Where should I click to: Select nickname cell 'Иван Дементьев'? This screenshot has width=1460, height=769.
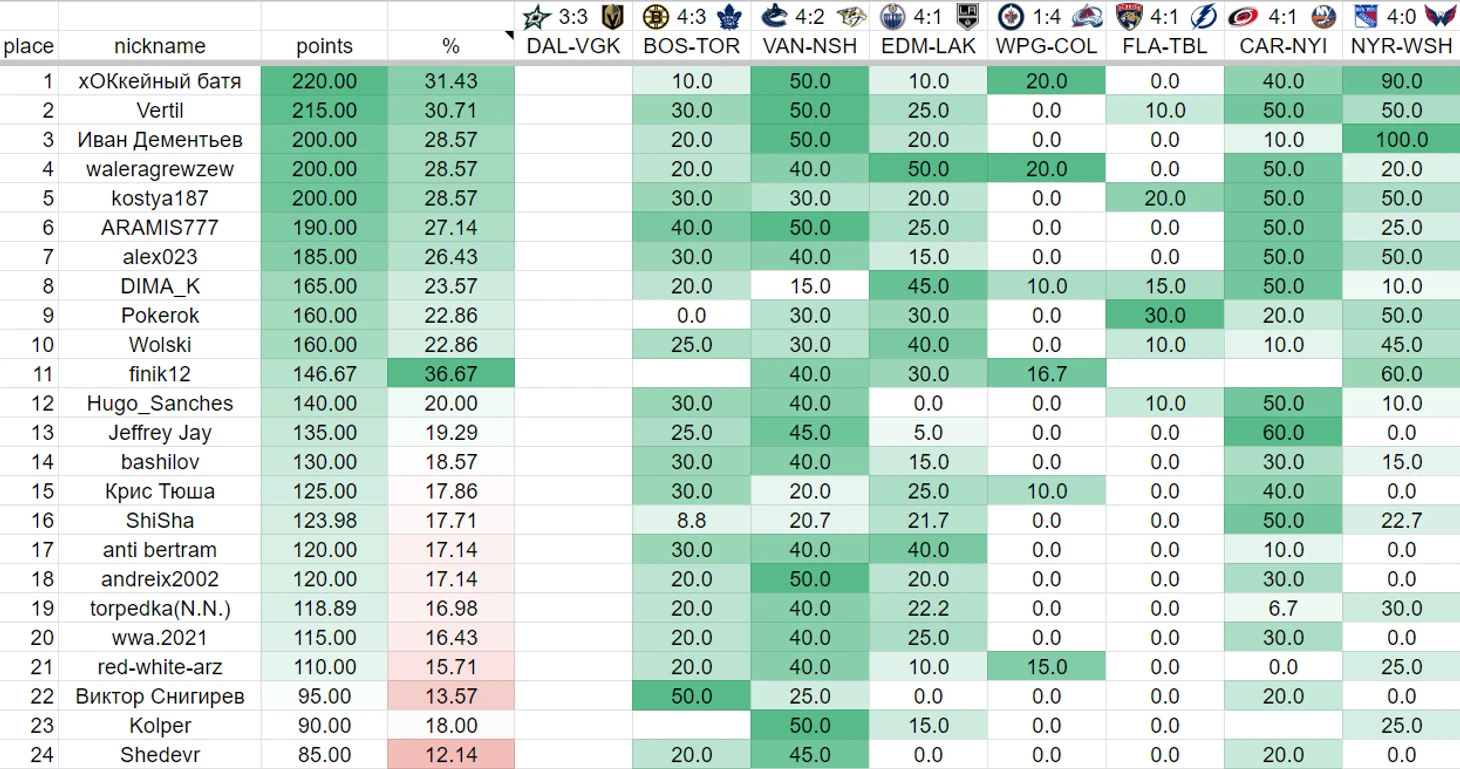(x=160, y=140)
